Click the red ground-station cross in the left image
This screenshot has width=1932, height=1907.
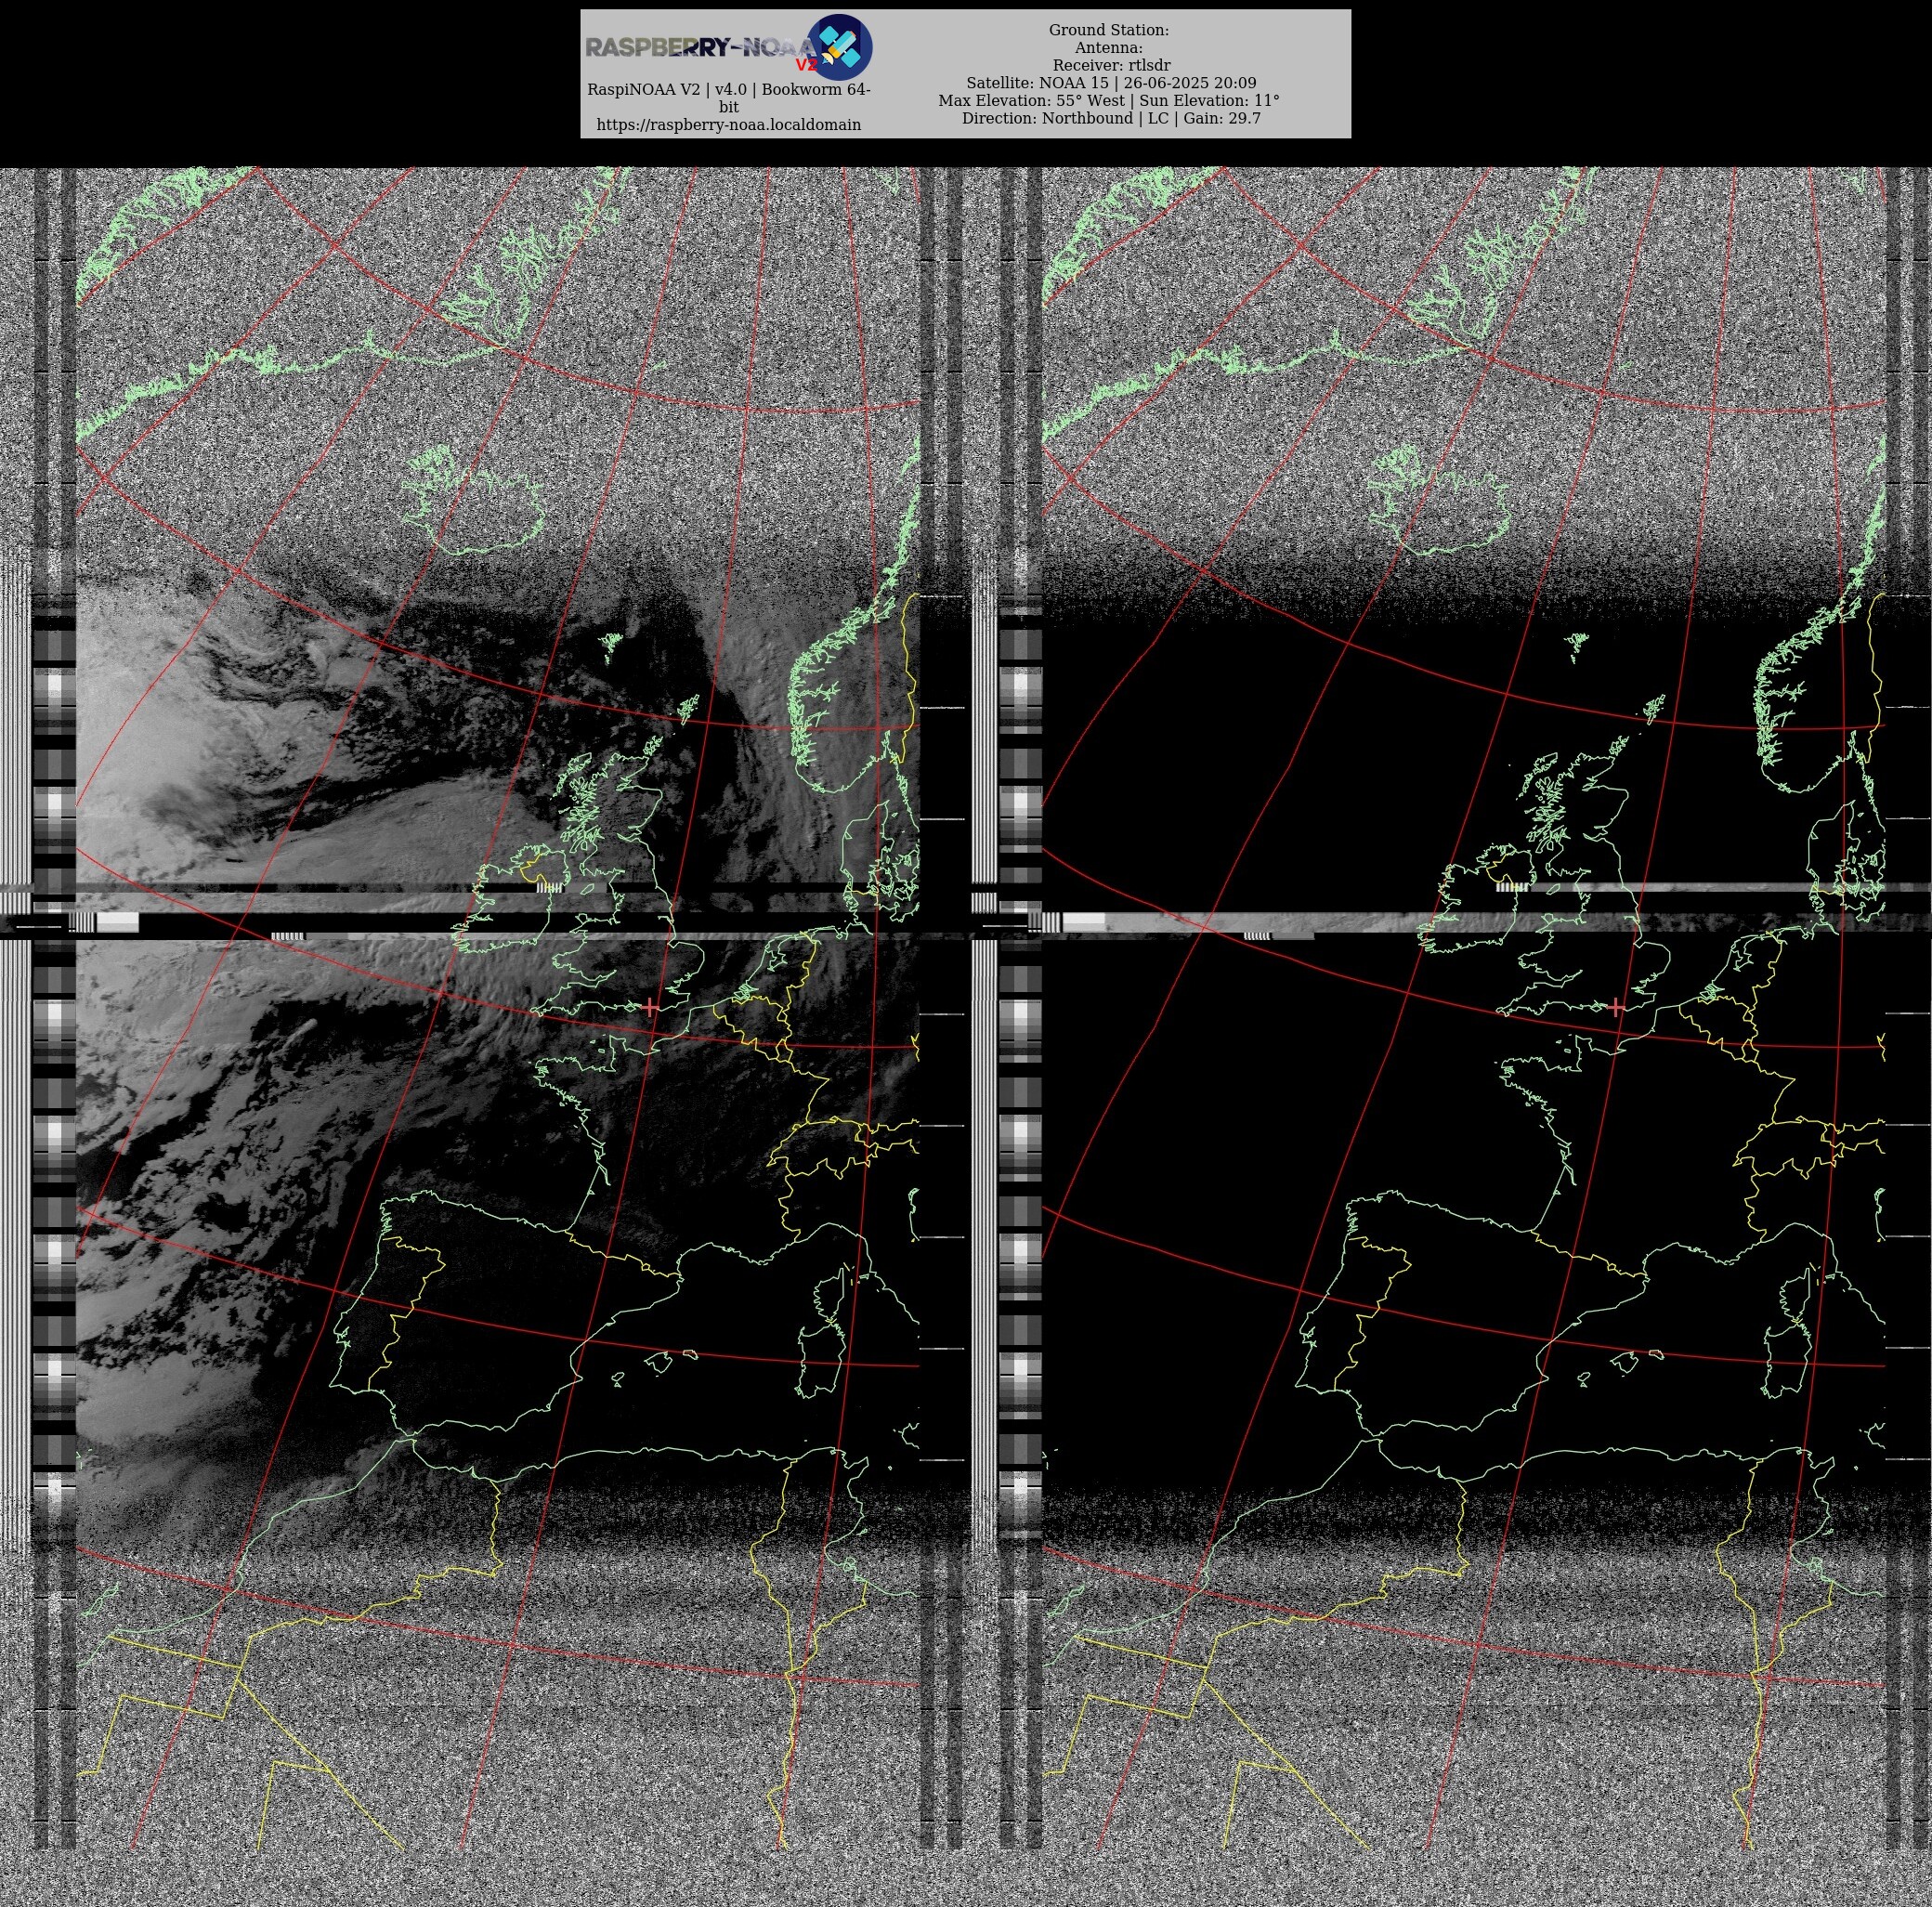coord(650,1007)
